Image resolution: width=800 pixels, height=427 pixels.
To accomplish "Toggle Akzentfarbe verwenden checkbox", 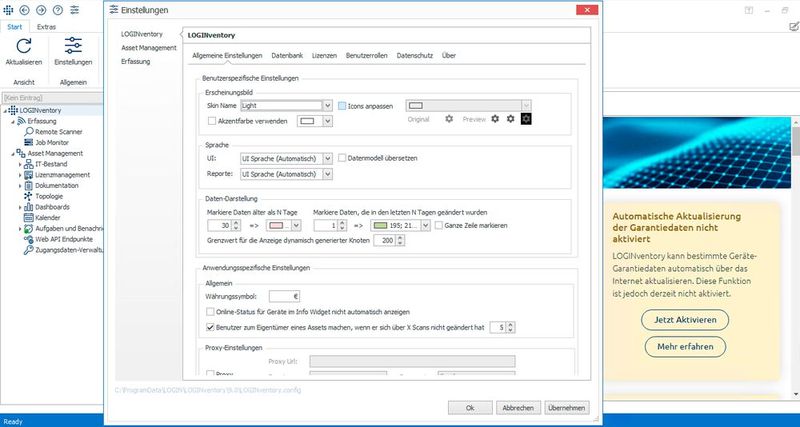I will (212, 121).
